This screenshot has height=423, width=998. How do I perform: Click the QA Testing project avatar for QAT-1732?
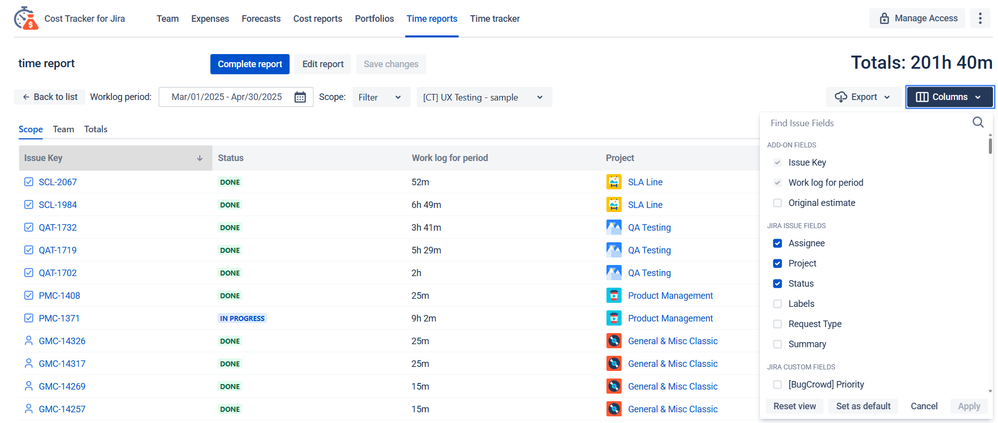[x=614, y=227]
